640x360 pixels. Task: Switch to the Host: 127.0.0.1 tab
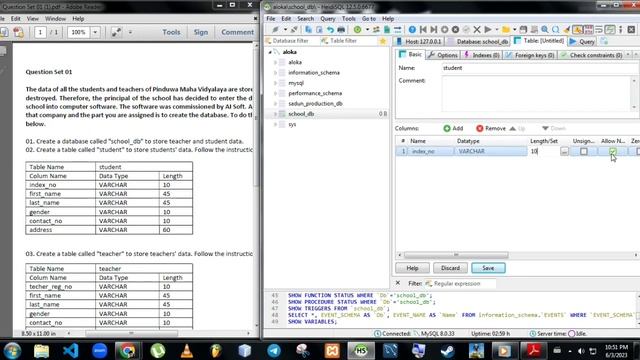click(419, 41)
